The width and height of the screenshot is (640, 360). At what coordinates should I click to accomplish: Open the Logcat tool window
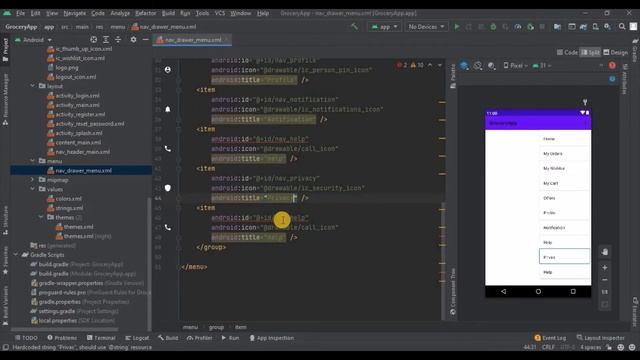point(137,338)
